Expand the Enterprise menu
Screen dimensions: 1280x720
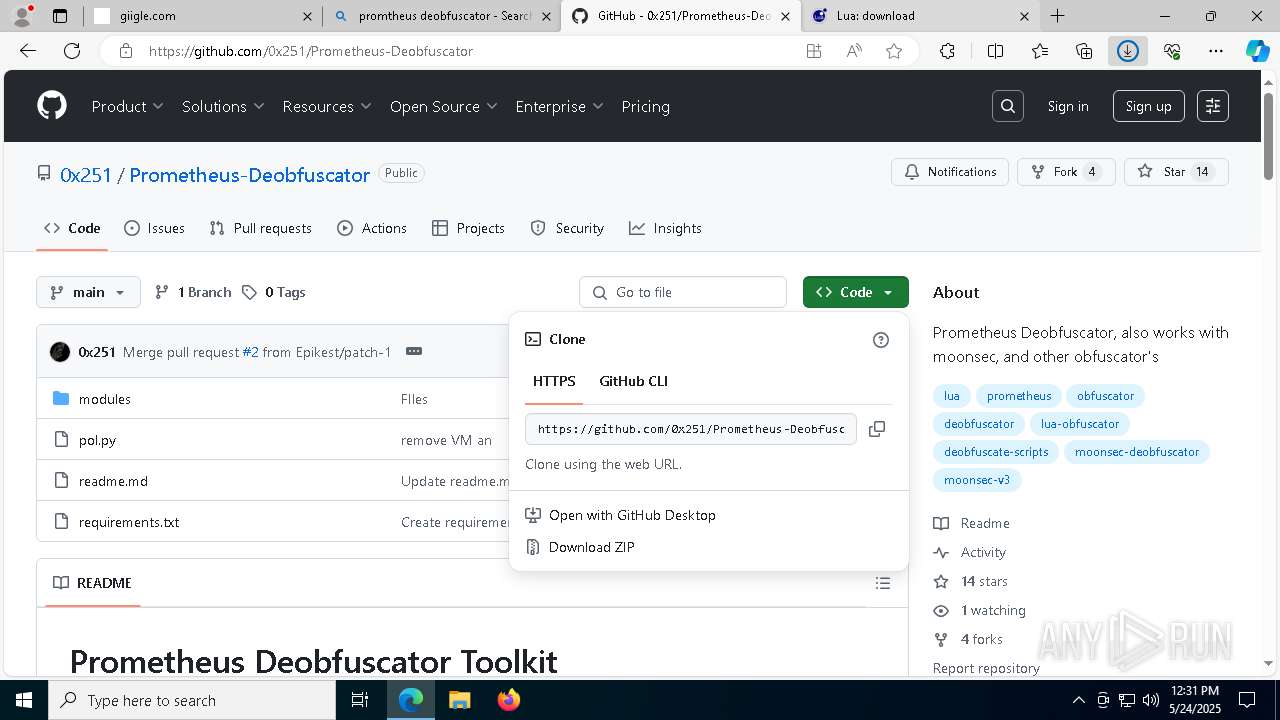[559, 106]
